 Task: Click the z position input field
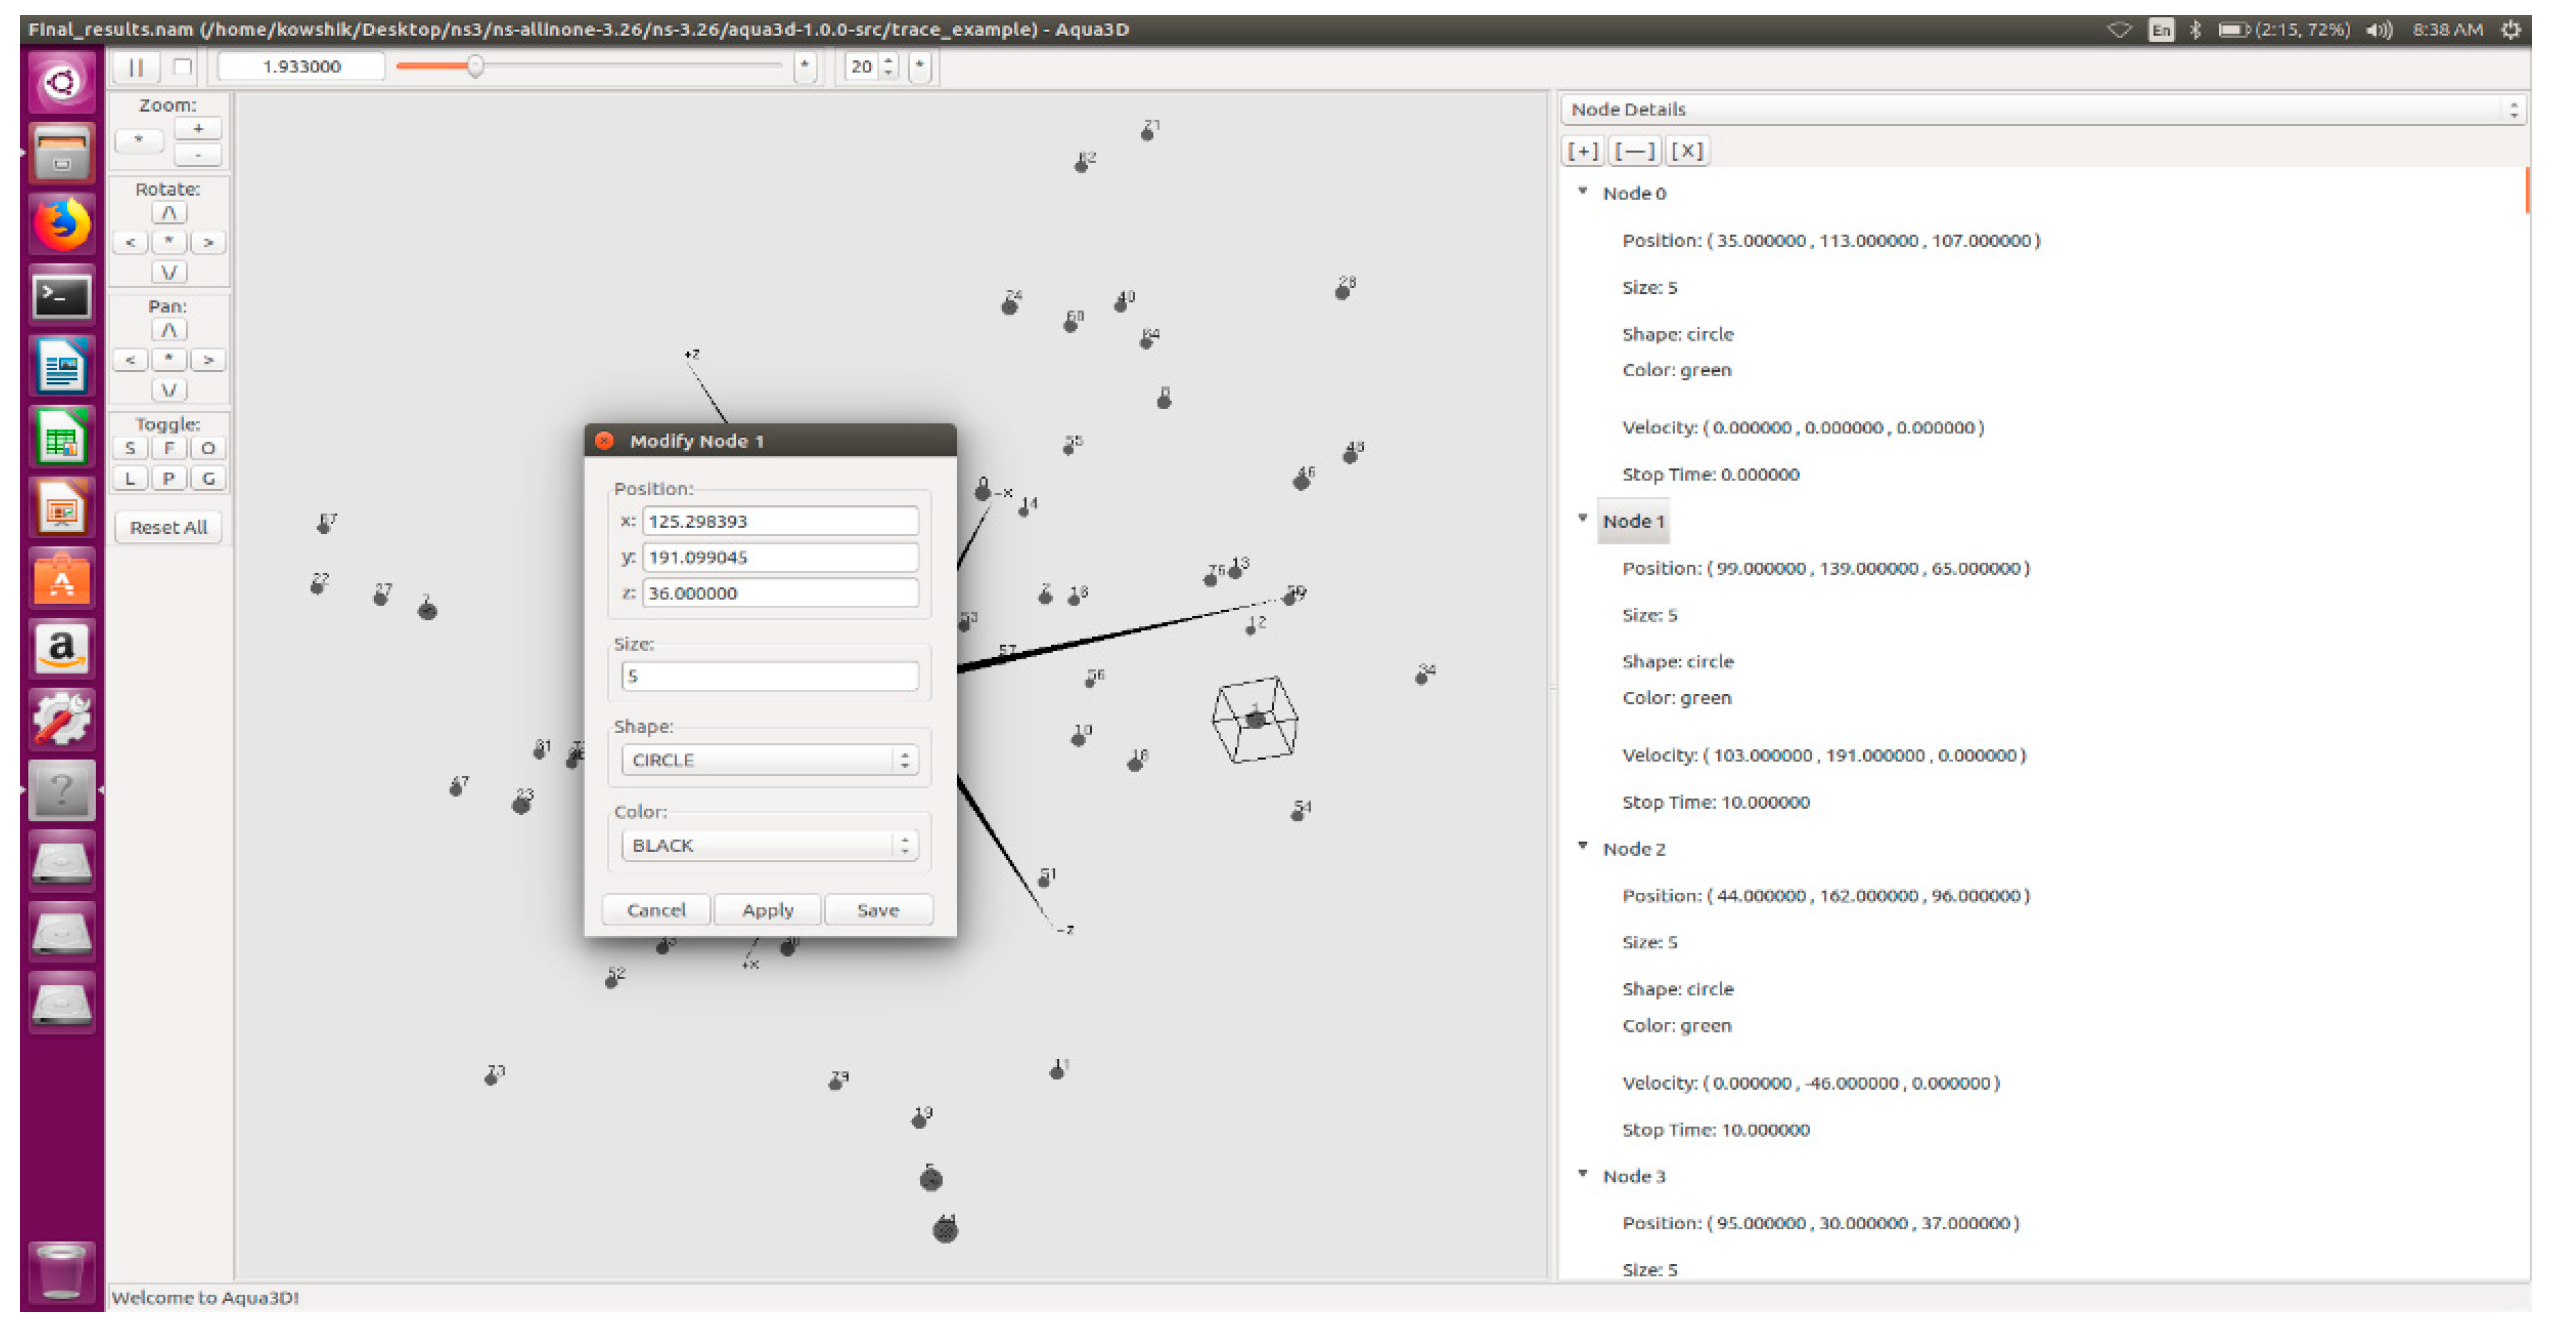[x=779, y=594]
